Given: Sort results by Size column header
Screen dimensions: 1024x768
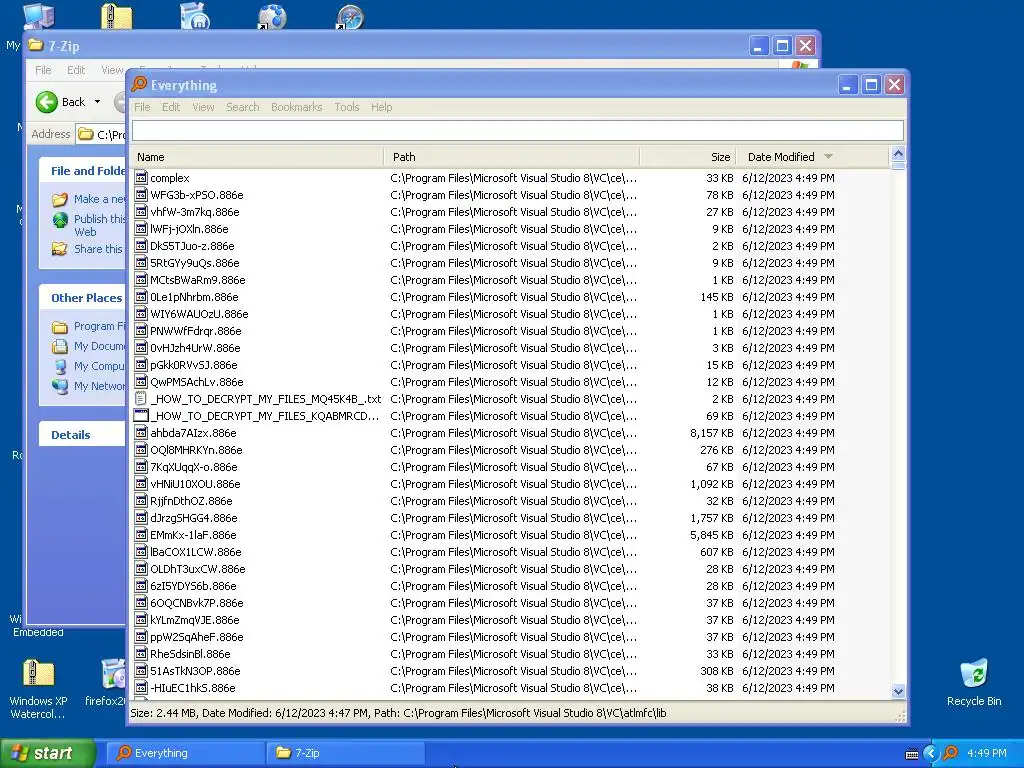Looking at the screenshot, I should tap(688, 157).
